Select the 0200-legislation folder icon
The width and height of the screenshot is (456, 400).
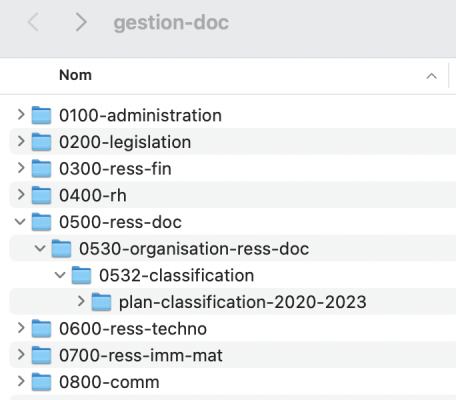[x=41, y=142]
